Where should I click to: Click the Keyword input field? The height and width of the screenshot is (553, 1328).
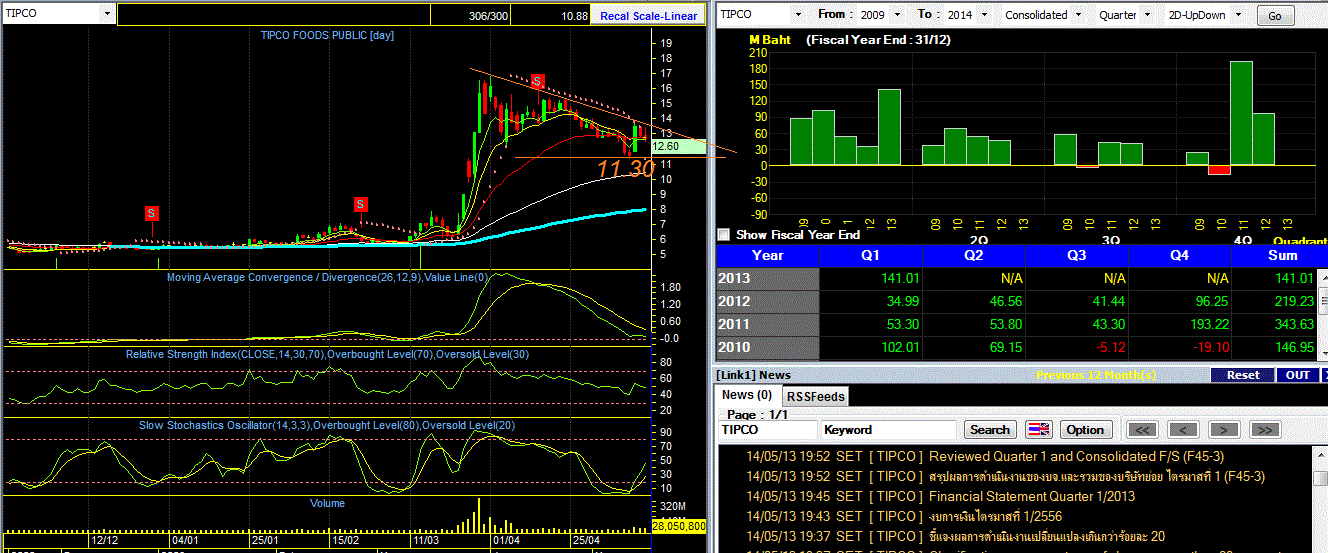(x=888, y=430)
